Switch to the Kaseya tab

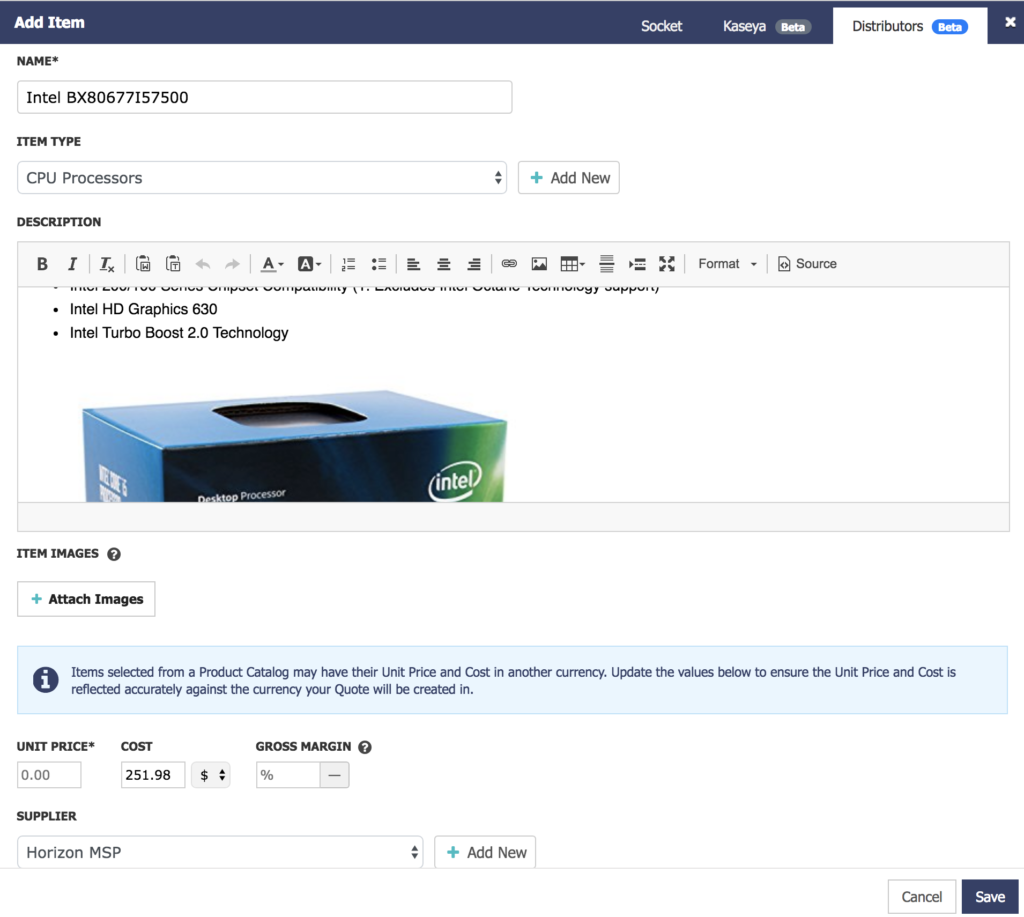pyautogui.click(x=767, y=26)
